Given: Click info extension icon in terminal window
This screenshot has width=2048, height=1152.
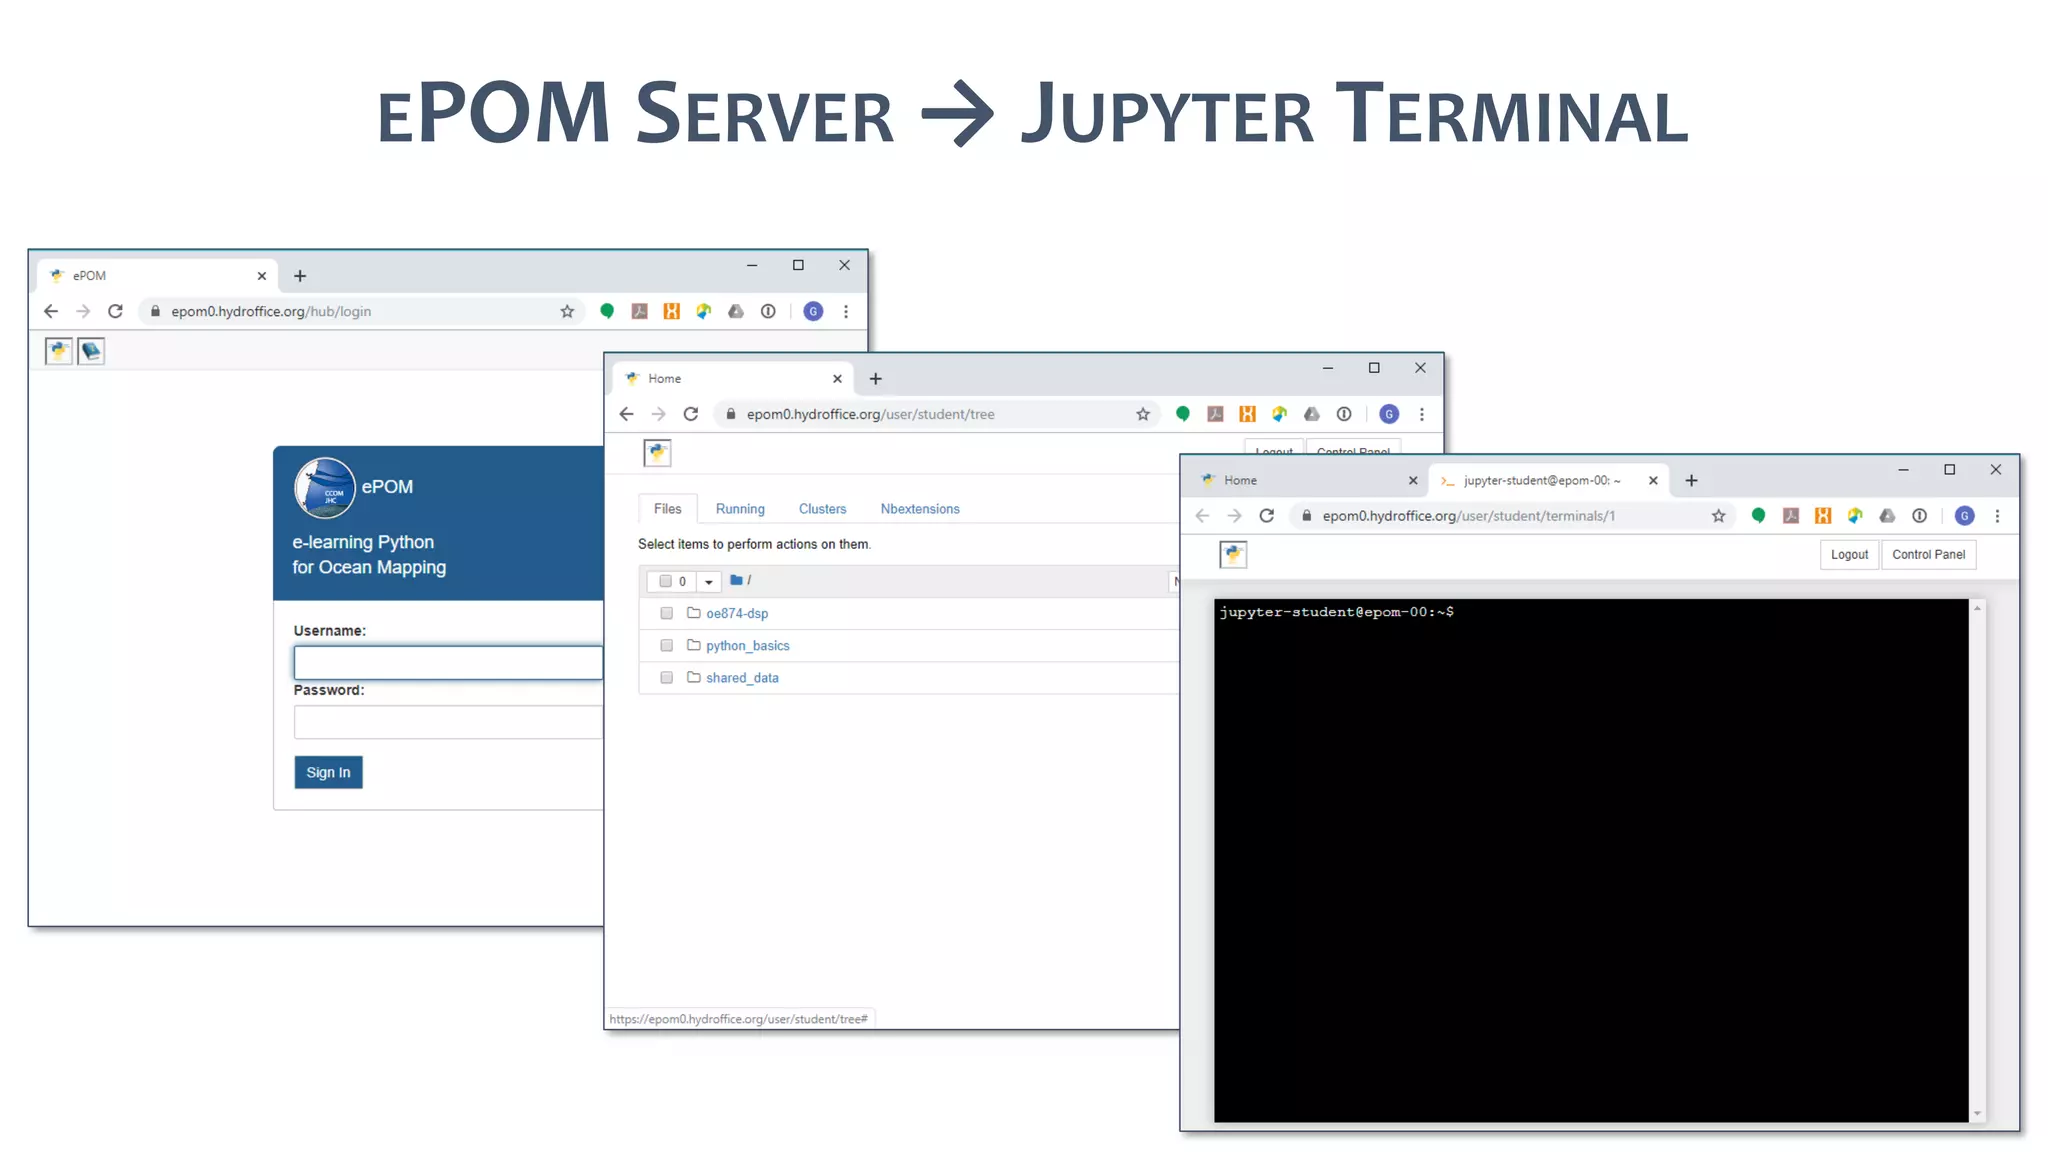Looking at the screenshot, I should click(1920, 516).
